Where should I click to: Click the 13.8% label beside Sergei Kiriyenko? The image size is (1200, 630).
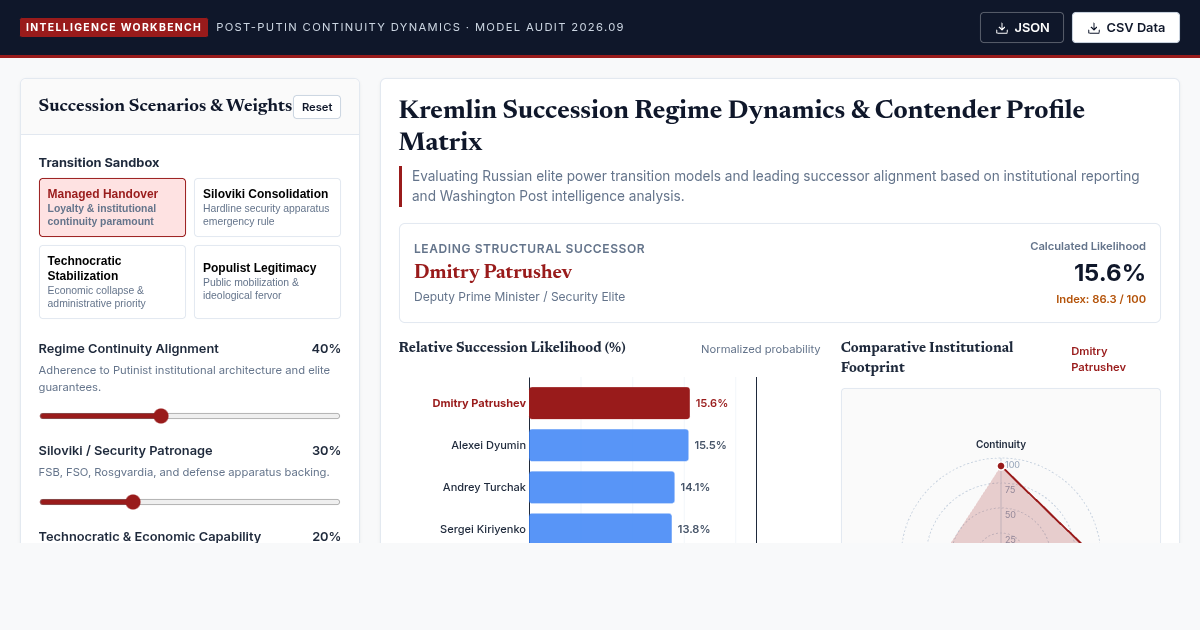(x=694, y=529)
